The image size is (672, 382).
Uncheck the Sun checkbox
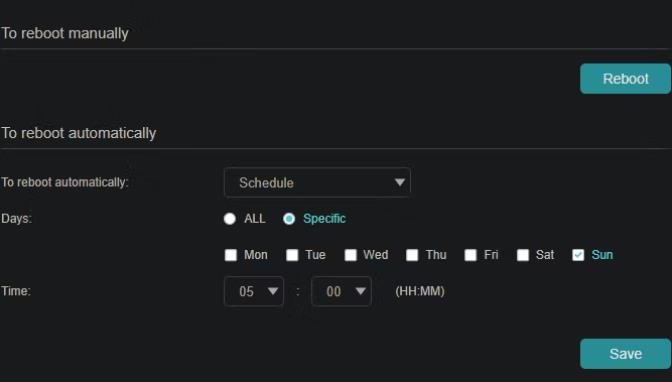pos(578,255)
